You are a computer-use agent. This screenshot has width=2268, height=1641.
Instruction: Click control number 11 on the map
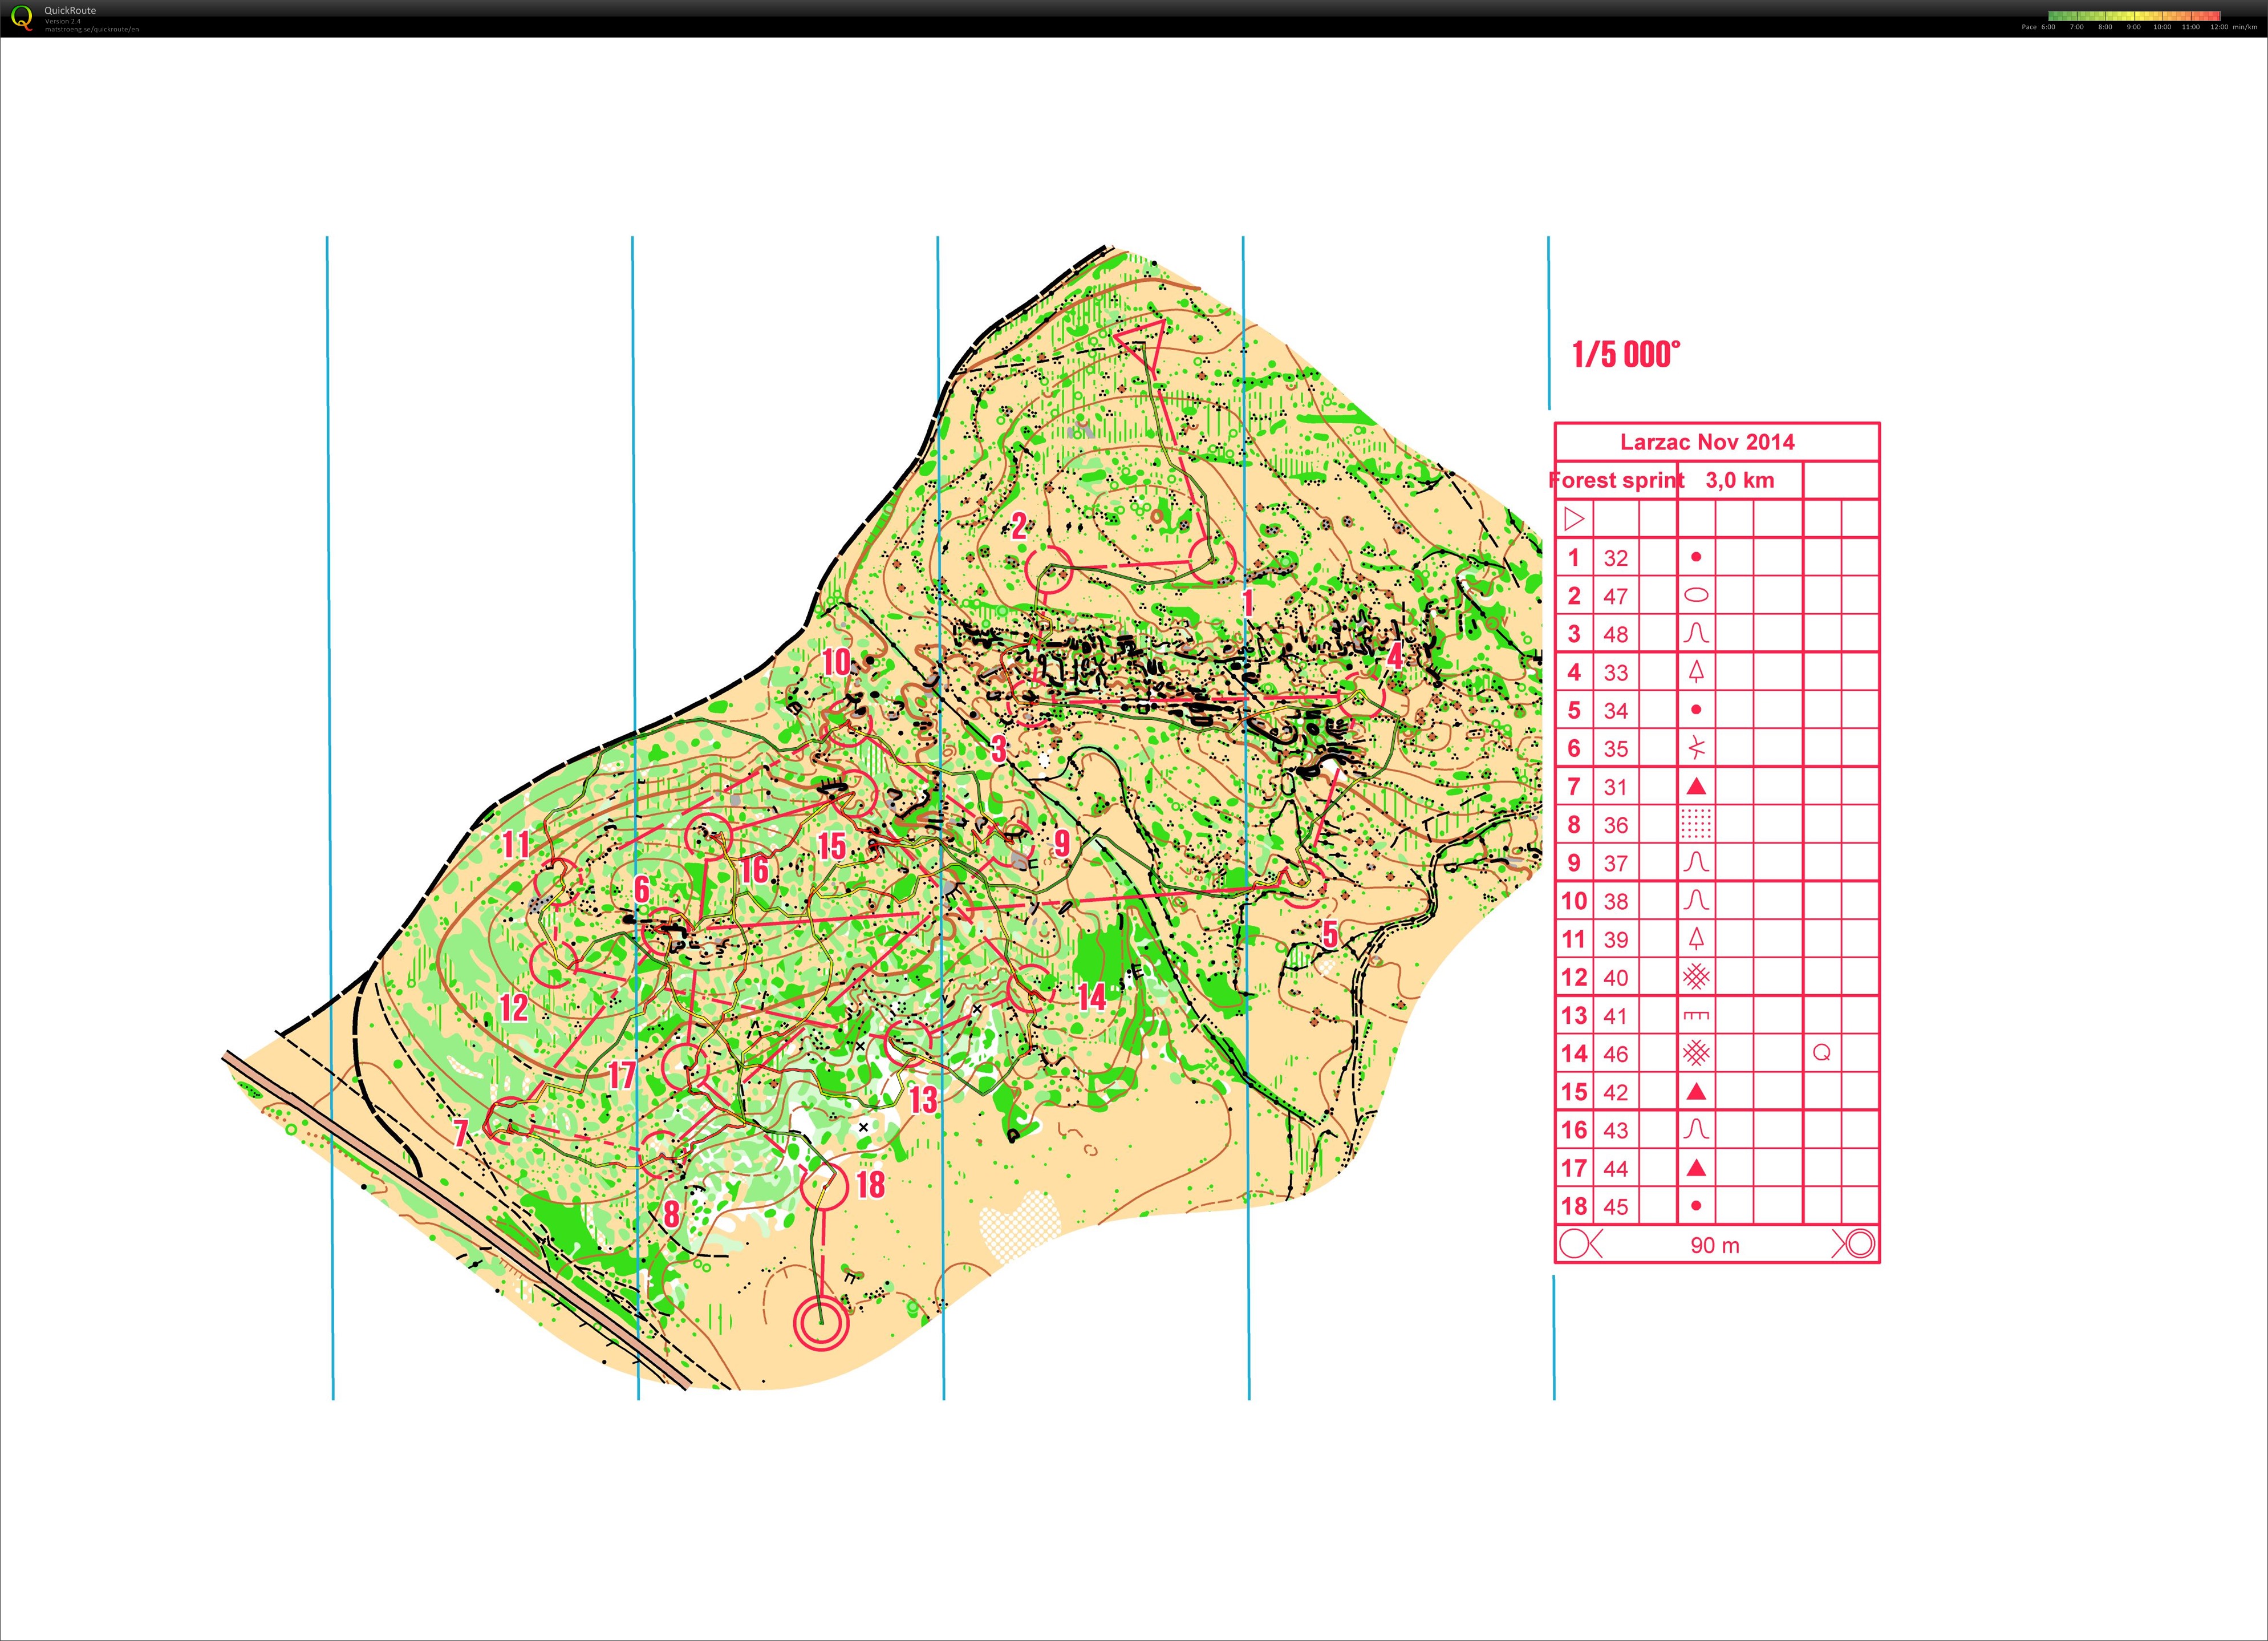click(516, 843)
